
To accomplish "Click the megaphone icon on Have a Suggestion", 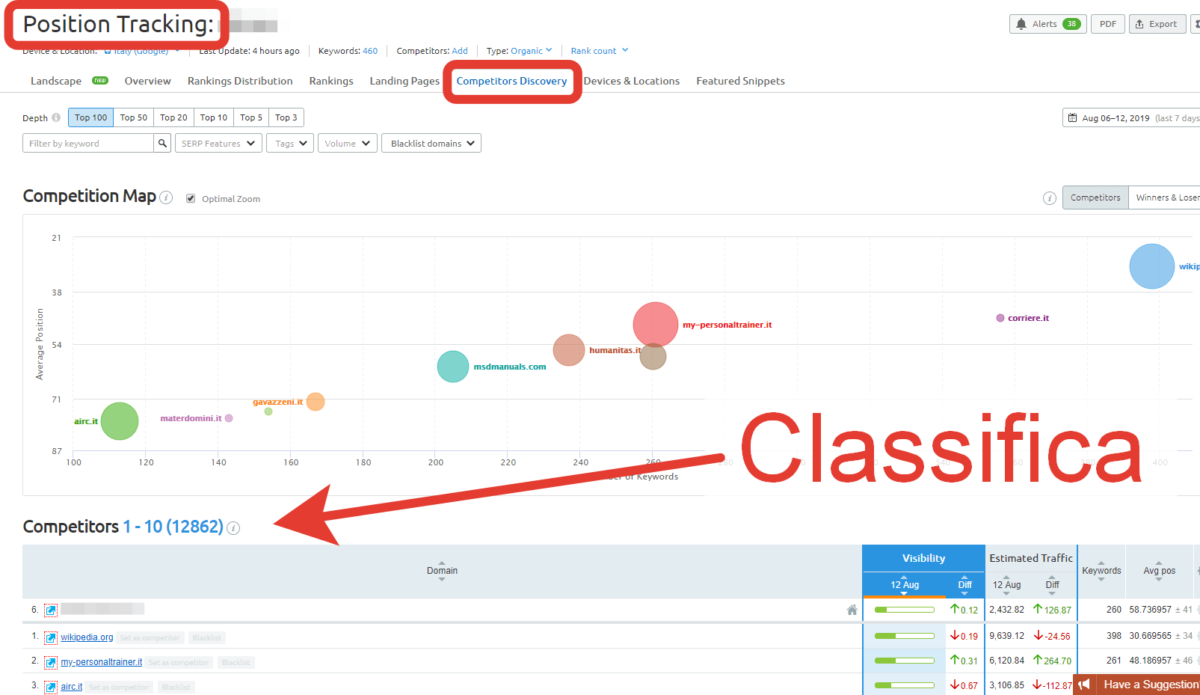I will click(1084, 685).
